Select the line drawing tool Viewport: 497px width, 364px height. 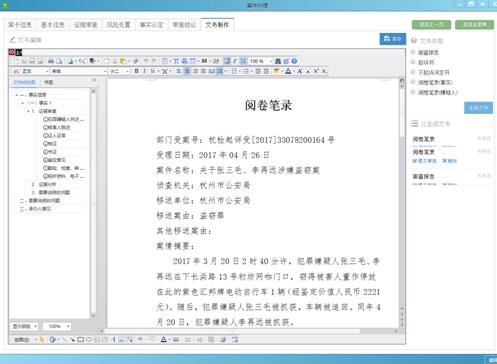click(64, 340)
